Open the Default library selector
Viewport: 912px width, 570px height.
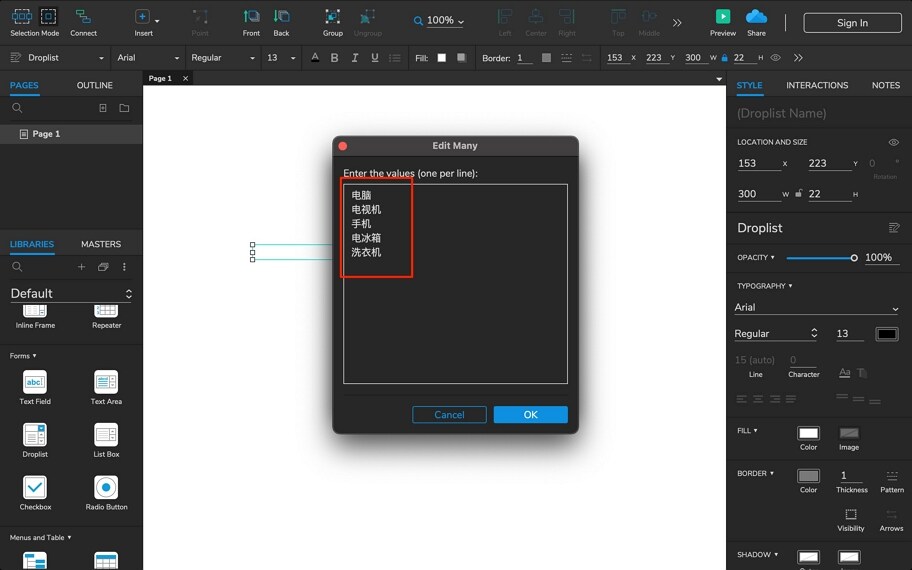pyautogui.click(x=71, y=294)
